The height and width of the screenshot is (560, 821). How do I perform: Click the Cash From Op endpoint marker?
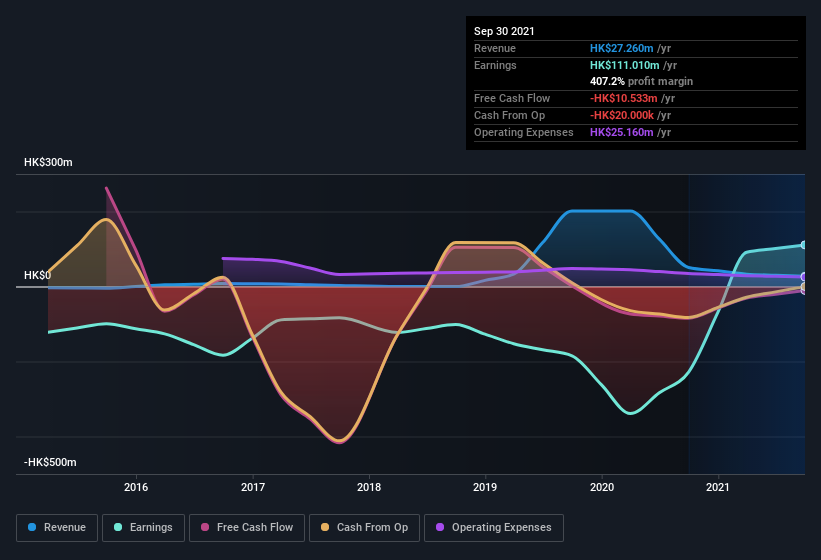804,287
